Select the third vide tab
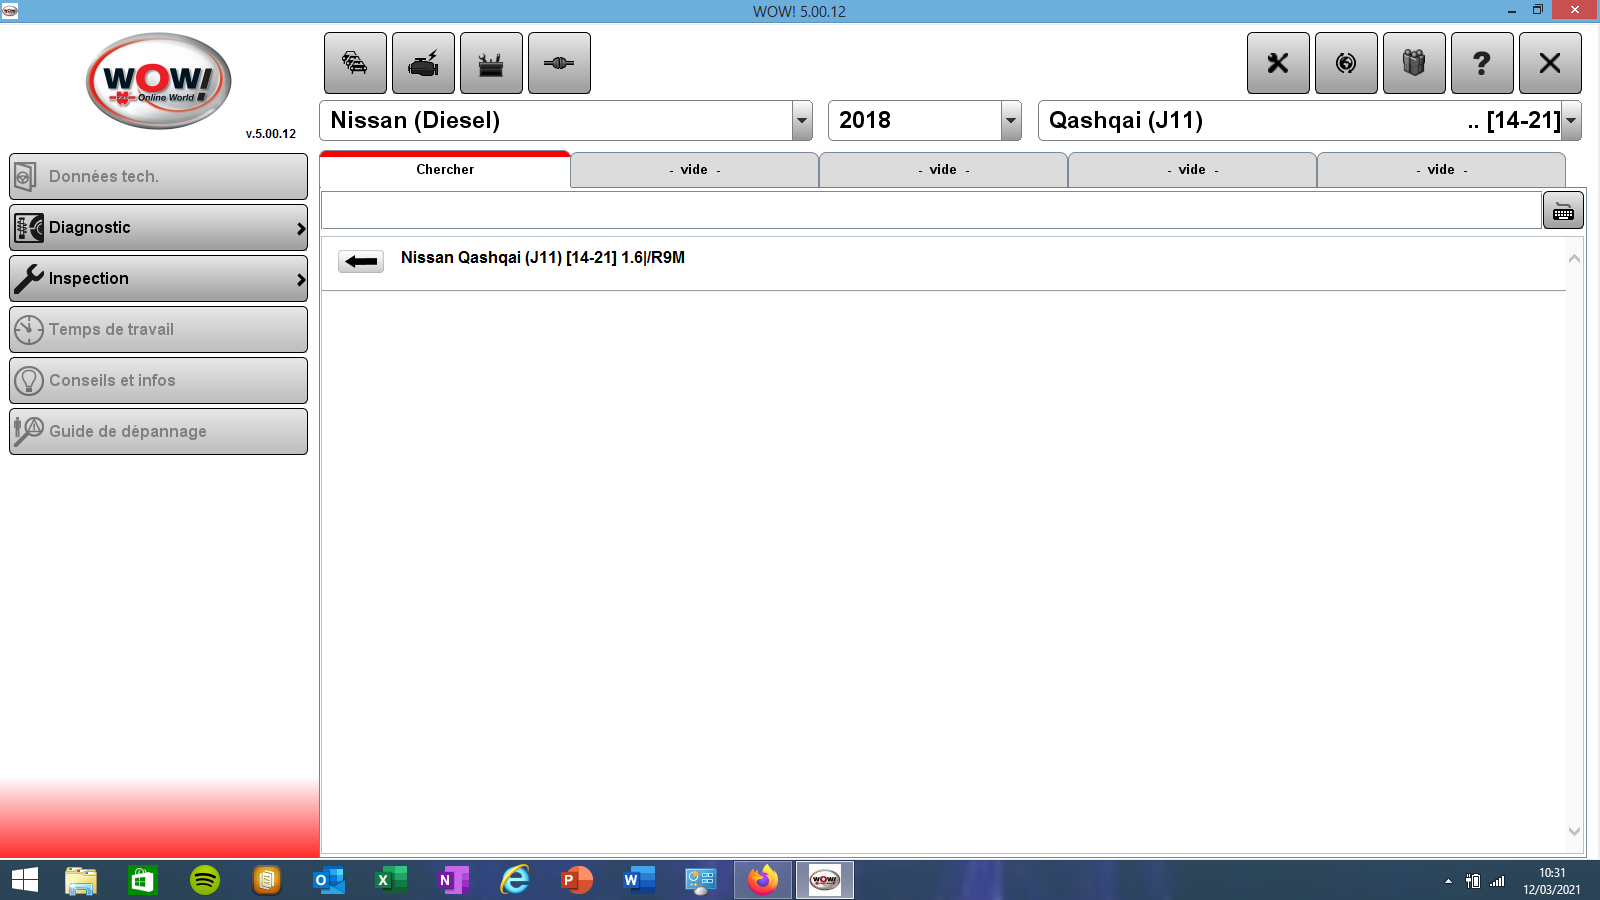 (x=1192, y=170)
